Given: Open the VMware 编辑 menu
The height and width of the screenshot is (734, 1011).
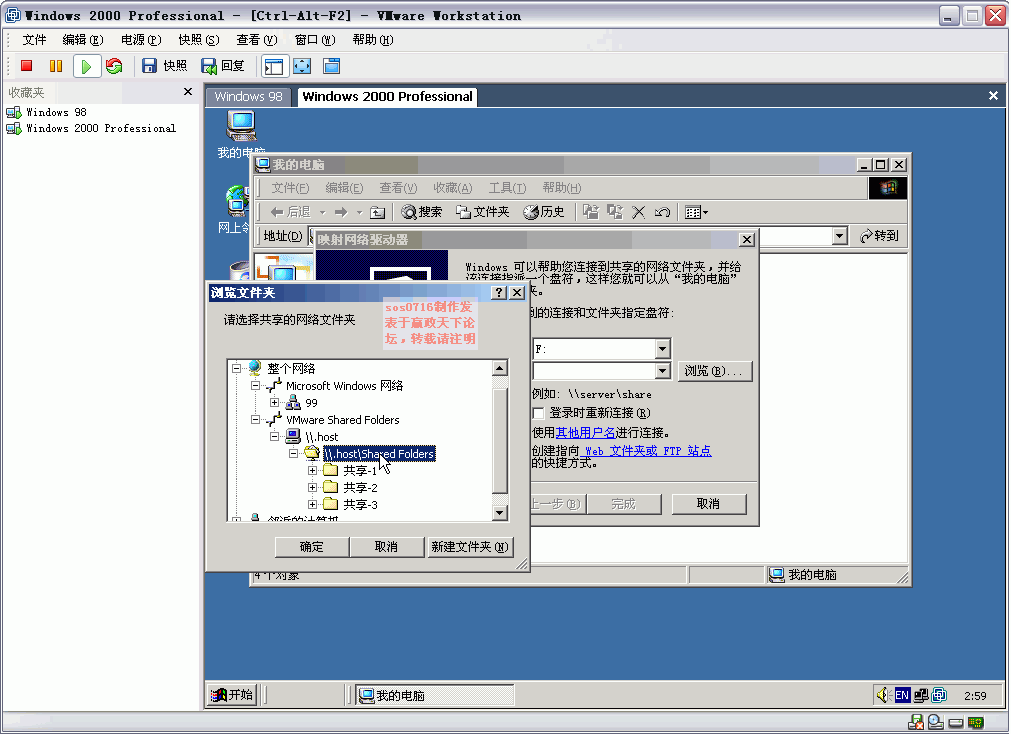Looking at the screenshot, I should click(83, 40).
